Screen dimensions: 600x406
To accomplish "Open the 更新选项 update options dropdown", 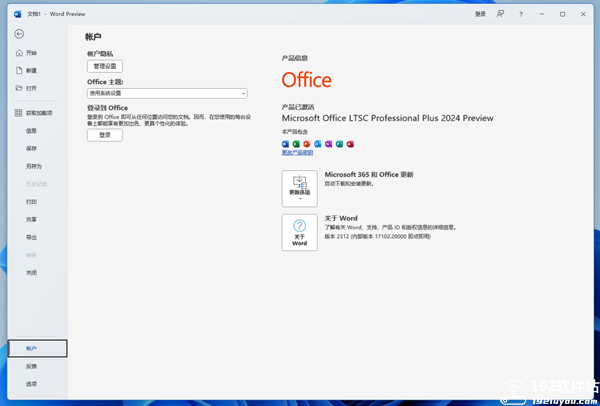I will 299,187.
